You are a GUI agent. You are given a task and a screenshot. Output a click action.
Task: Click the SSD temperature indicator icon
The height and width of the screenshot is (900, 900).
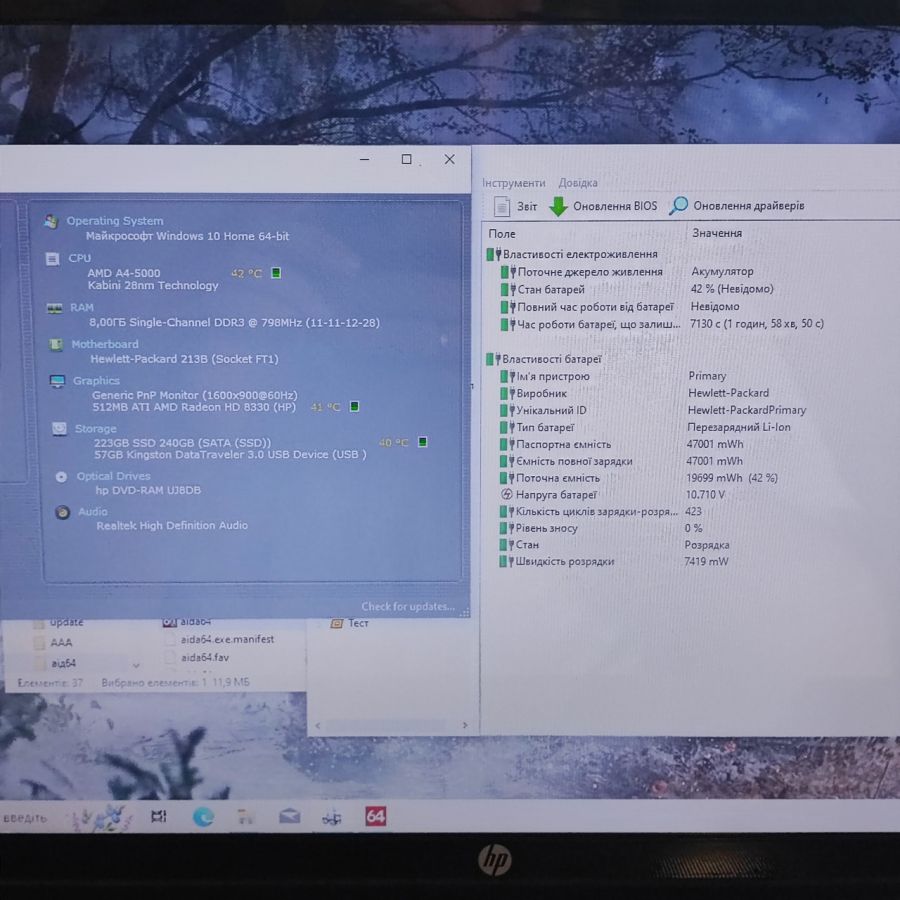coord(423,442)
